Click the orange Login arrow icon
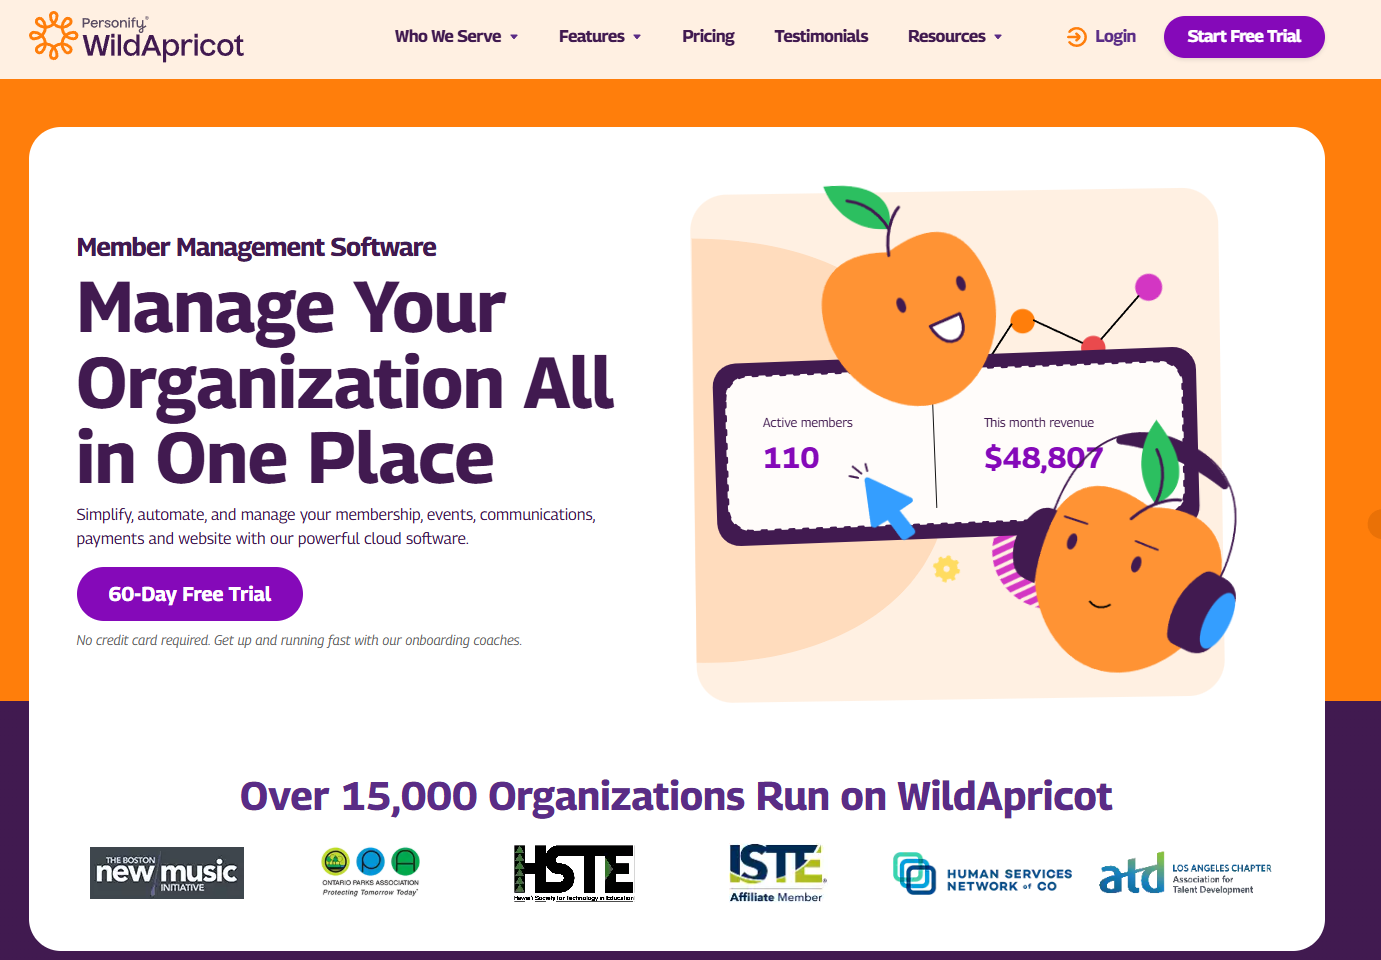1381x960 pixels. tap(1075, 36)
